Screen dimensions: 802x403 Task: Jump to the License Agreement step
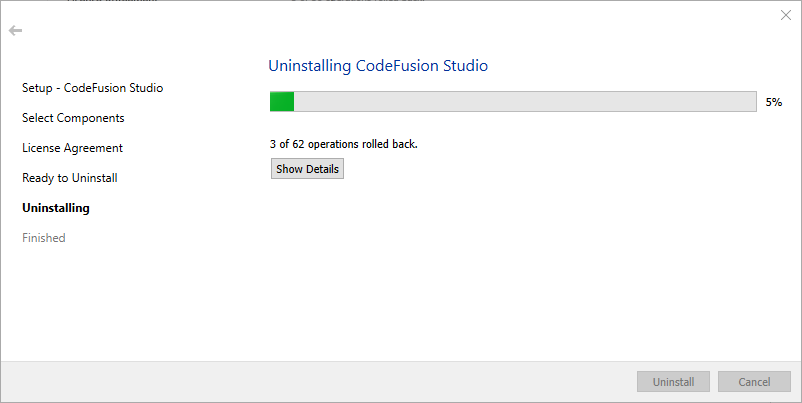pos(72,148)
